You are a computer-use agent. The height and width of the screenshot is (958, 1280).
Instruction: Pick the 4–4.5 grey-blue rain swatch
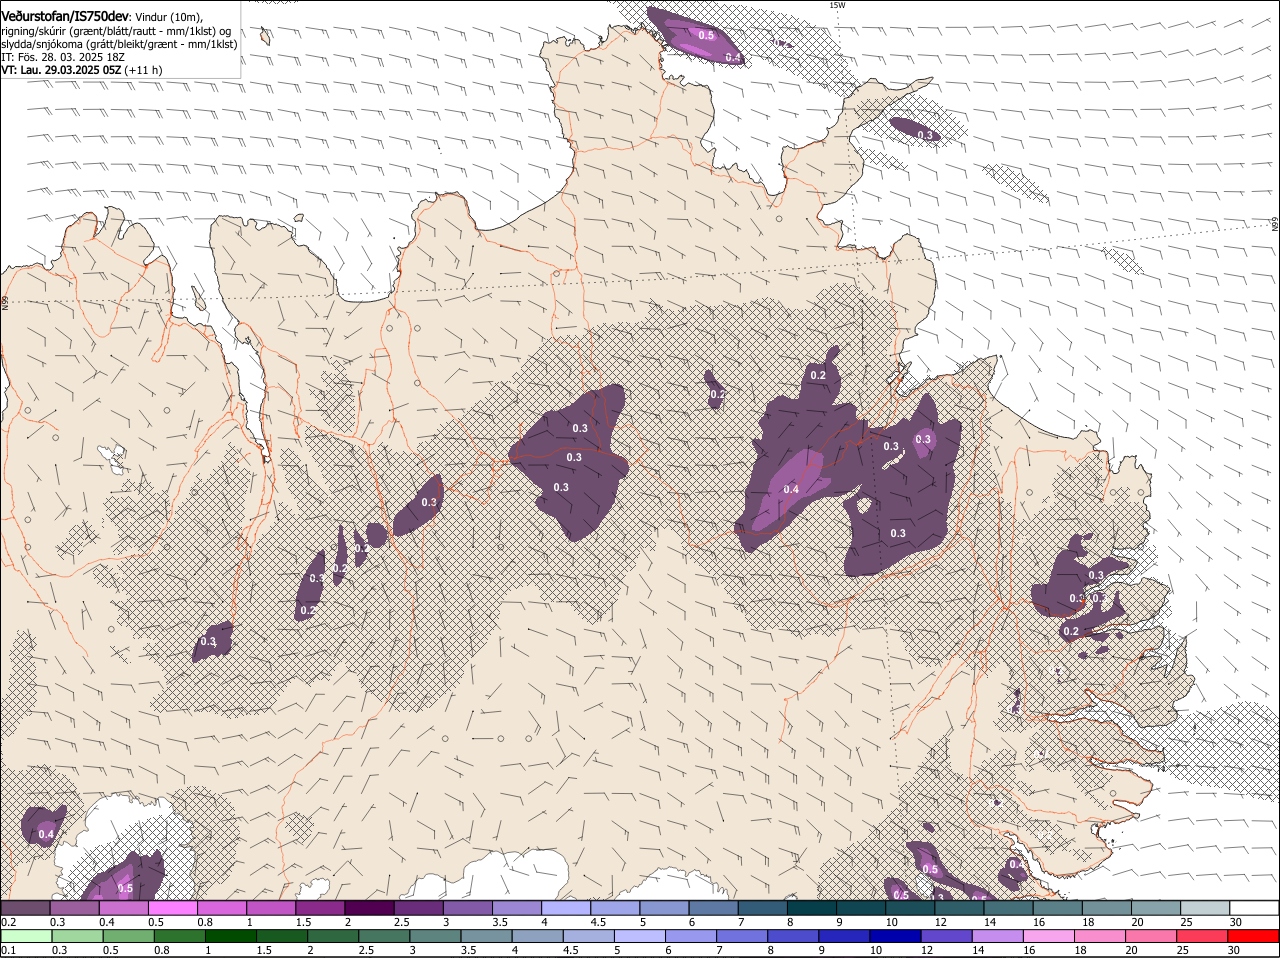pyautogui.click(x=537, y=936)
